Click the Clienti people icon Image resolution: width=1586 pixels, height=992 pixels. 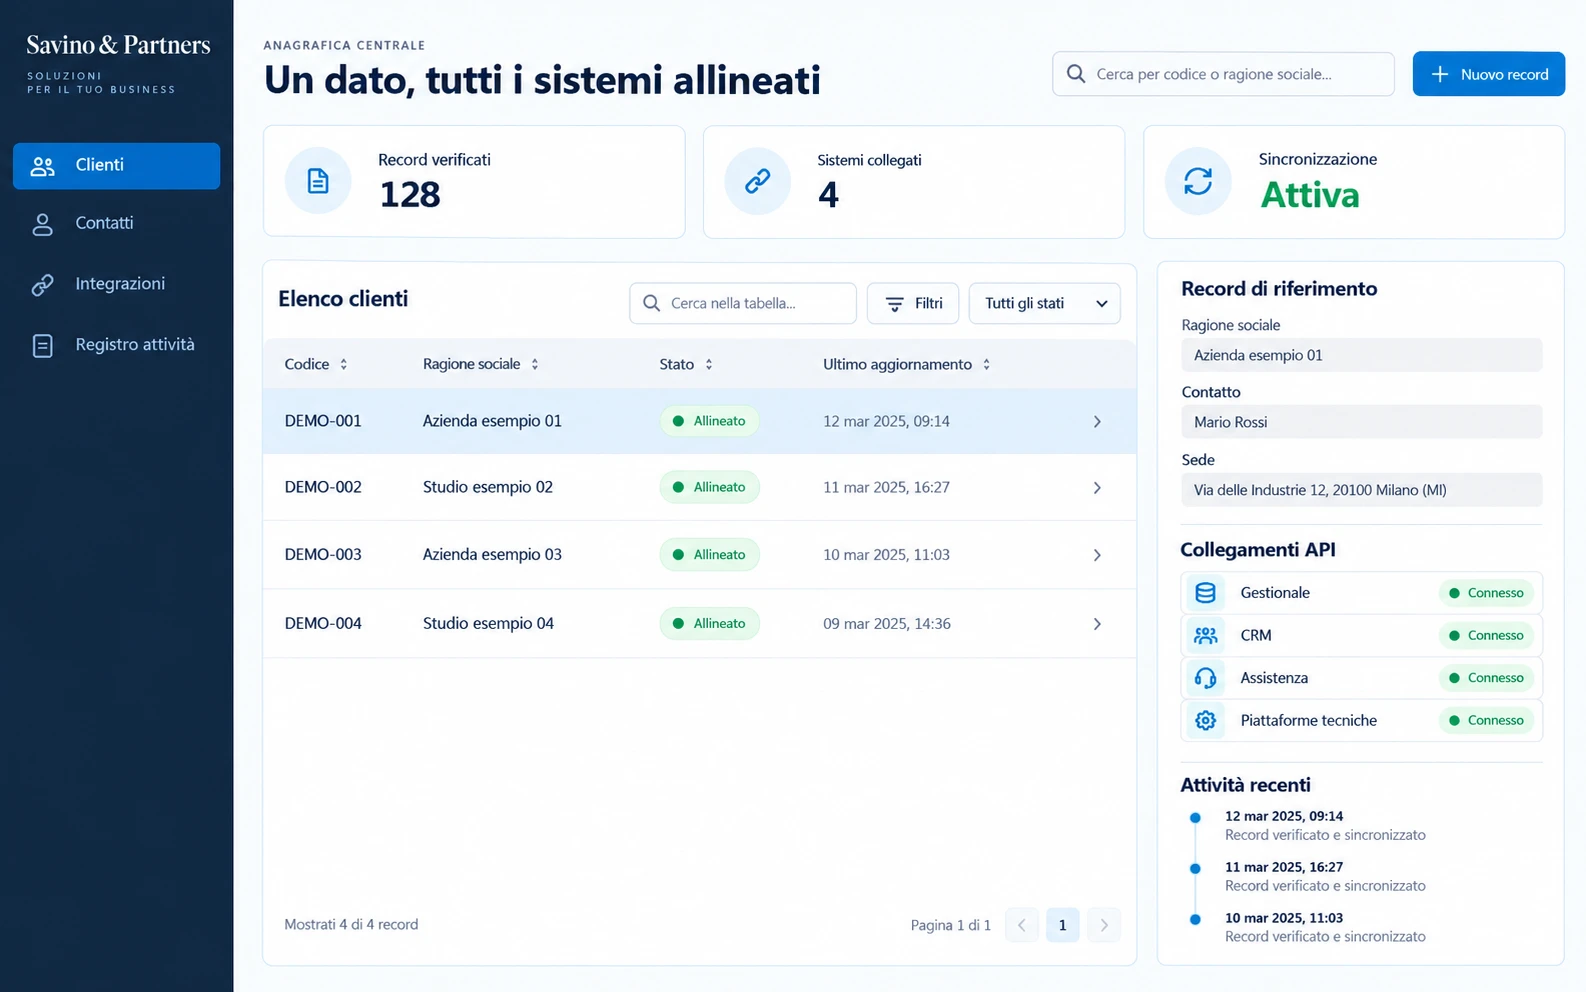click(43, 166)
